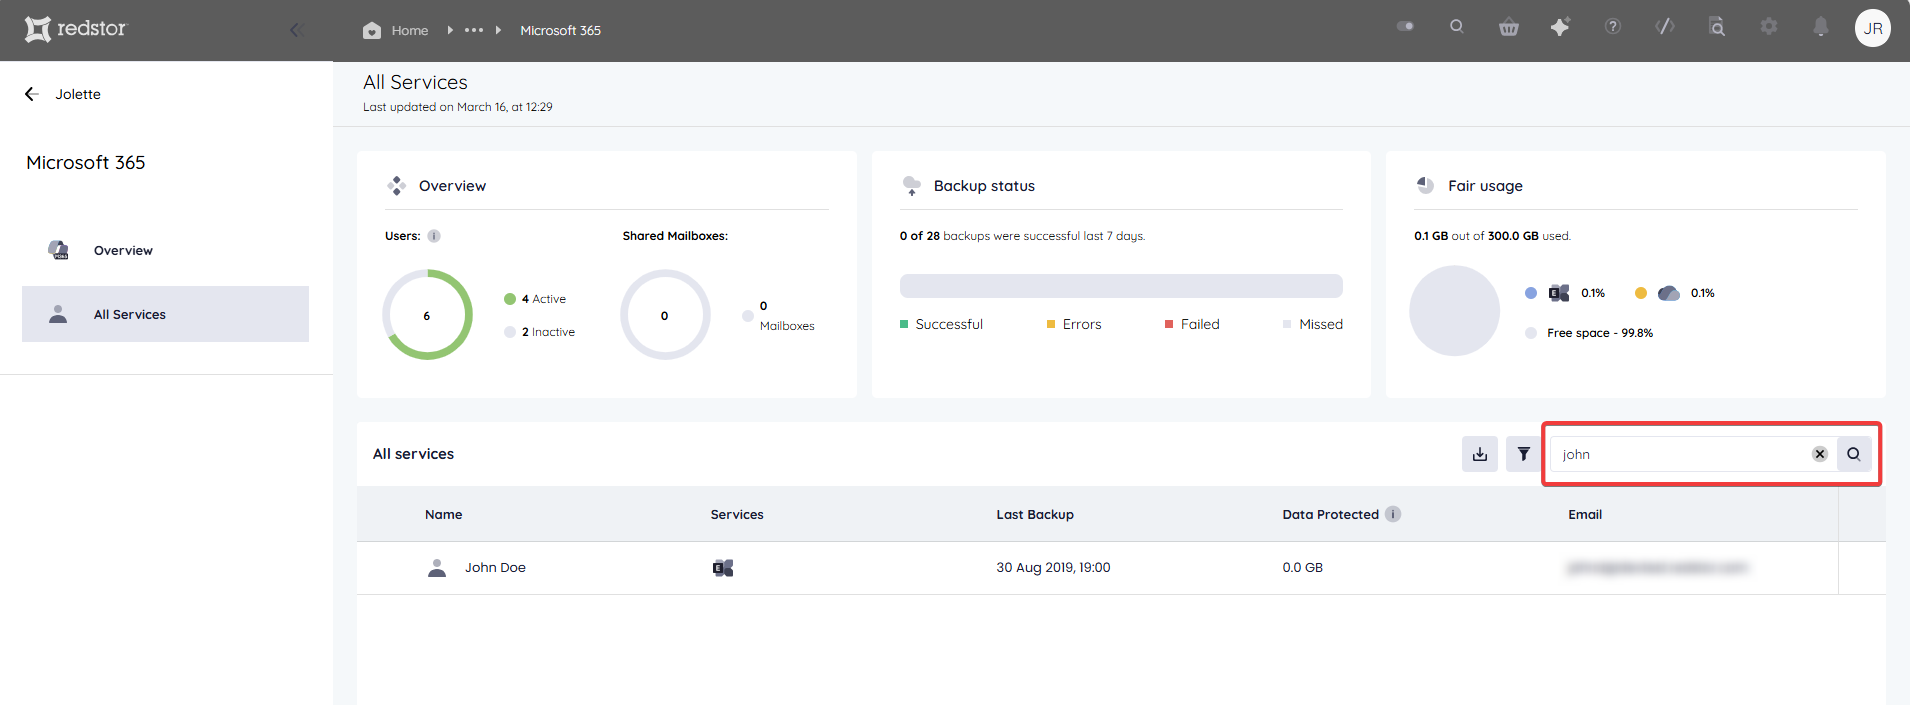
Task: Open the help question mark
Action: click(x=1613, y=27)
